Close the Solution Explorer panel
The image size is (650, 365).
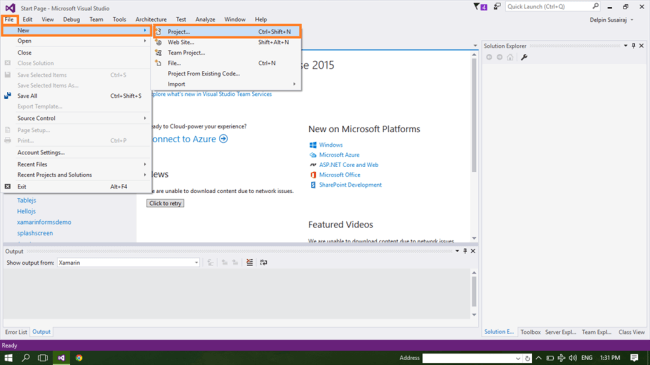point(641,46)
